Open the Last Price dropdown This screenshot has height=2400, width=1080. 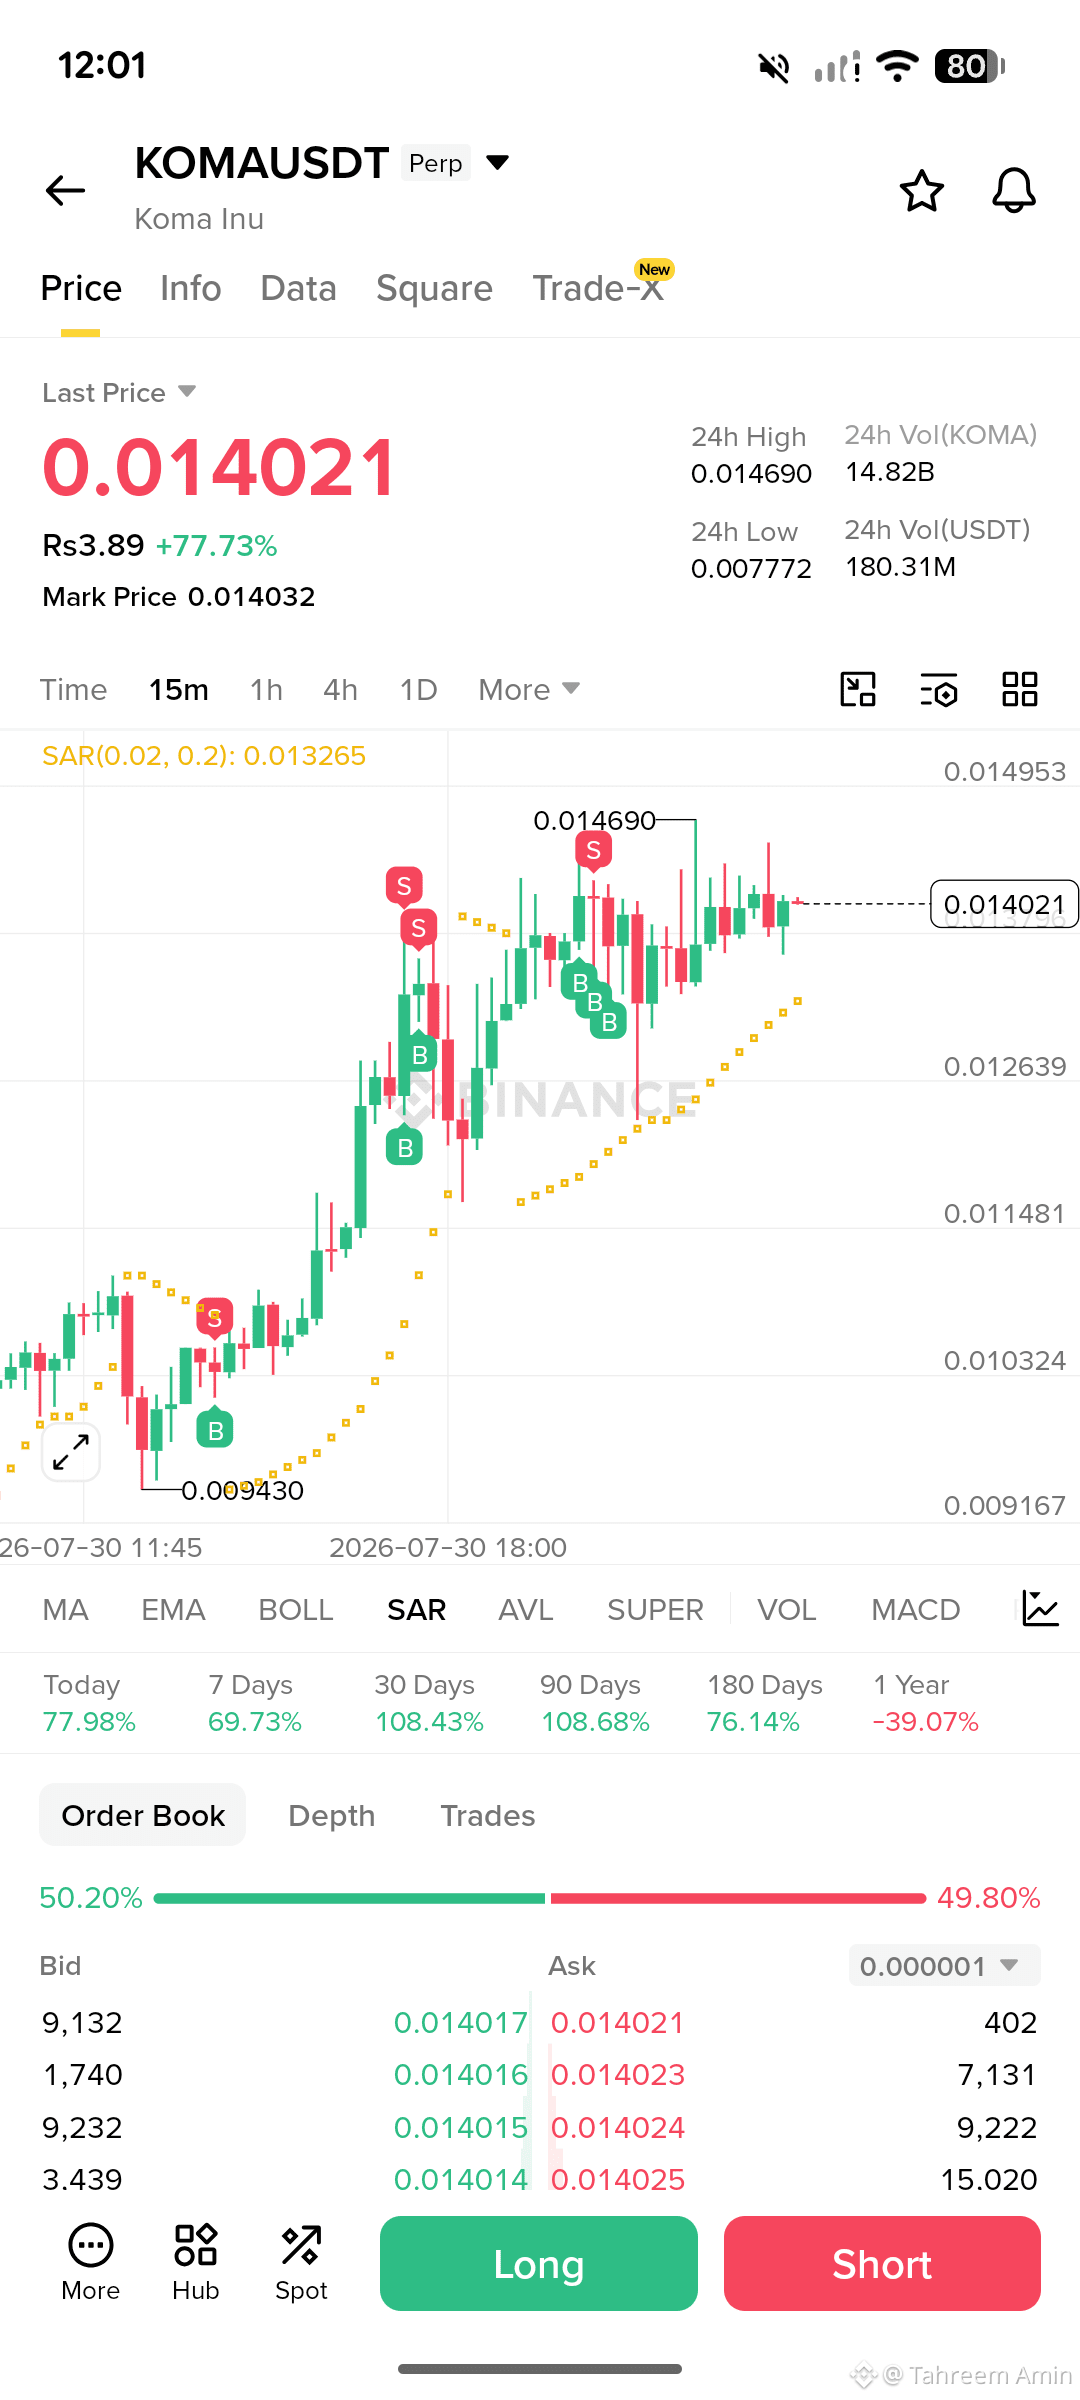119,392
